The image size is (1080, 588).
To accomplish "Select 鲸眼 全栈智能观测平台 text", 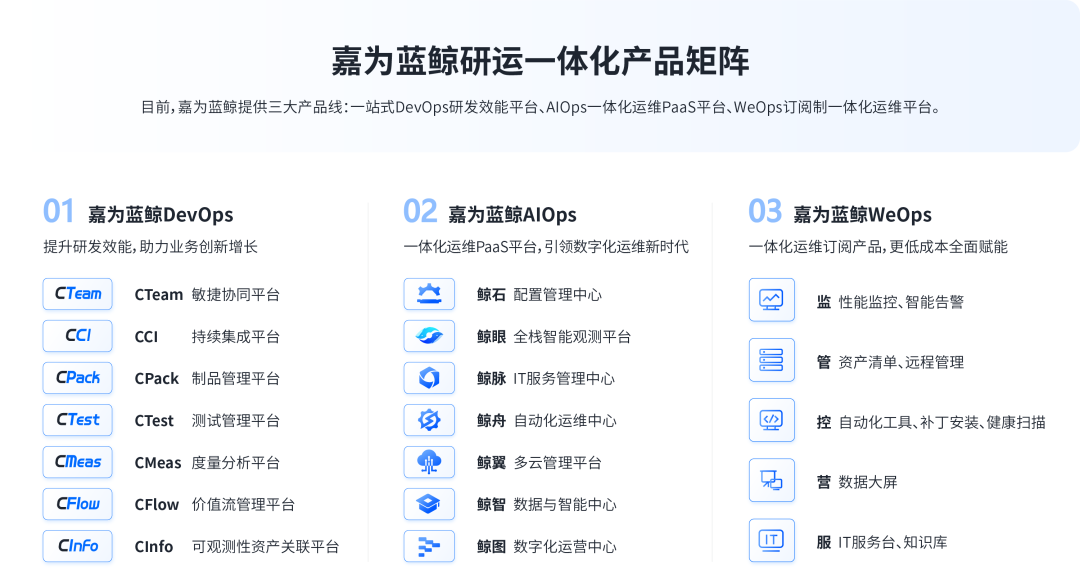I will (x=554, y=337).
